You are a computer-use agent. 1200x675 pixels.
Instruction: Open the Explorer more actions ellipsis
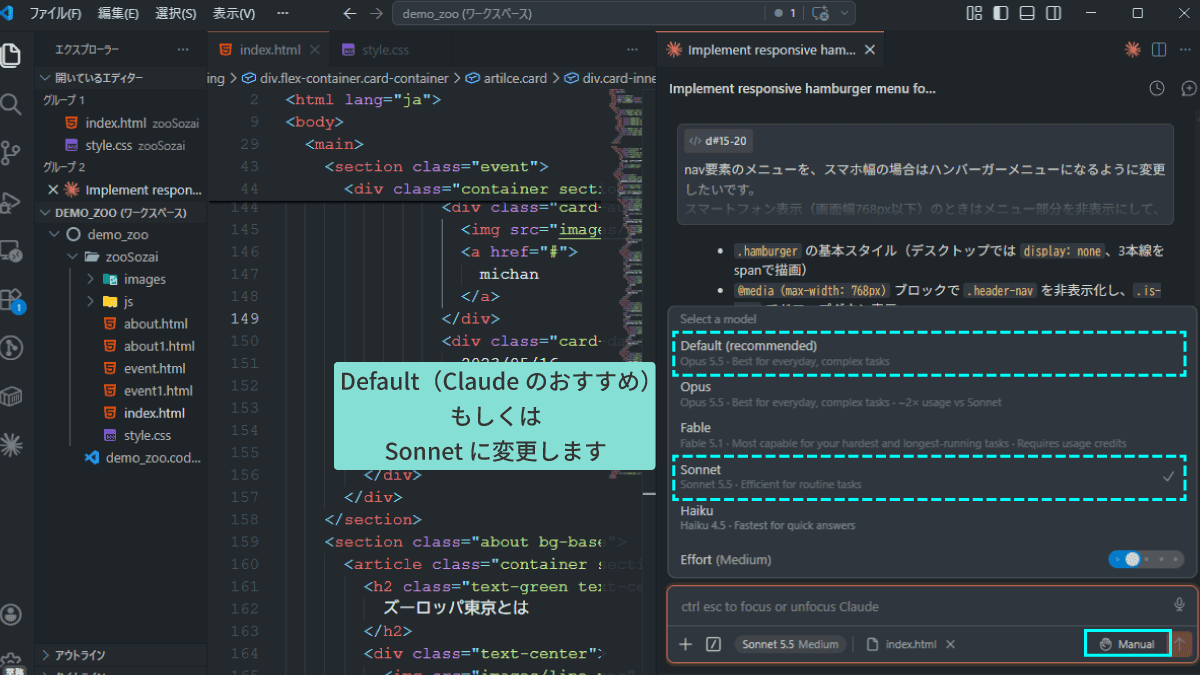[182, 49]
